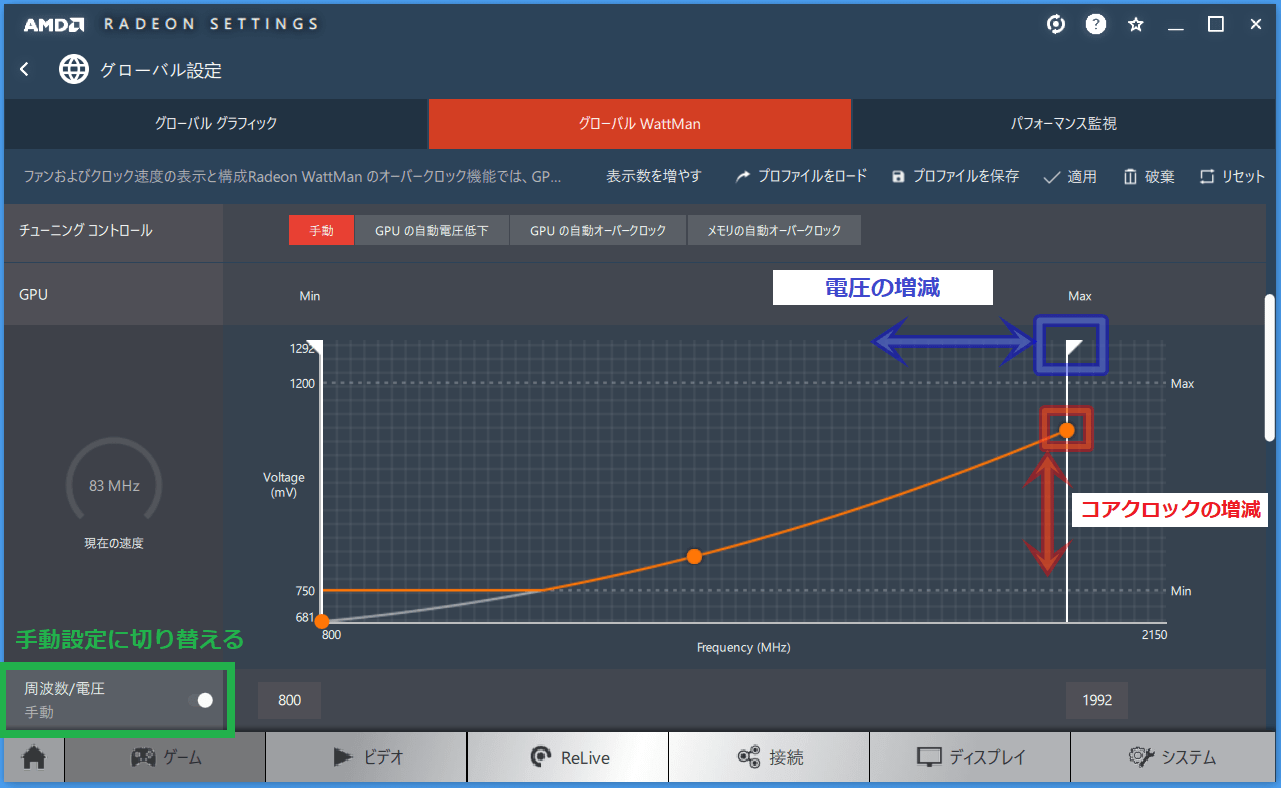Click the globe icon beside グローバル設定
1281x788 pixels.
coord(74,70)
